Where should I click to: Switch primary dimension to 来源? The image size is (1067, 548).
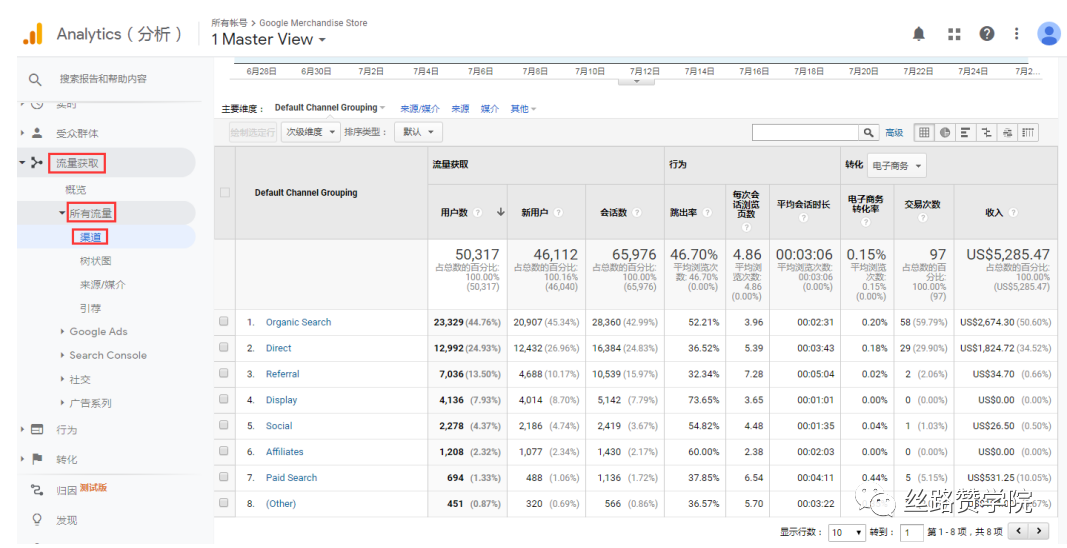(461, 108)
